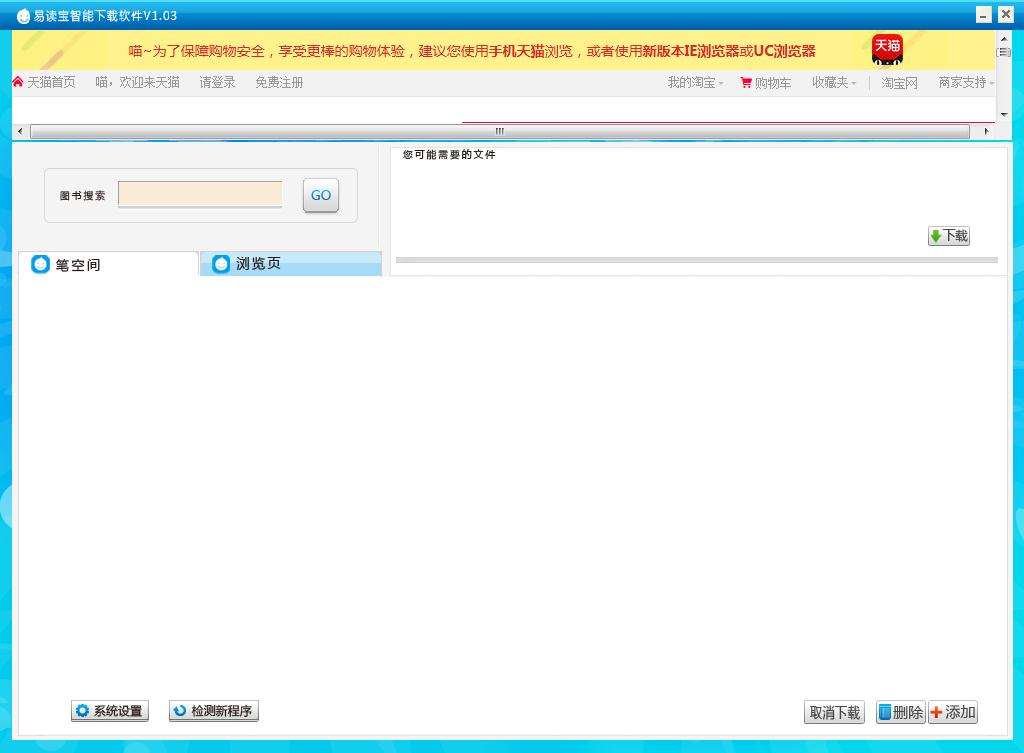Click the browser horizontal scrollbar thumb
Viewport: 1024px width, 753px height.
tap(500, 131)
